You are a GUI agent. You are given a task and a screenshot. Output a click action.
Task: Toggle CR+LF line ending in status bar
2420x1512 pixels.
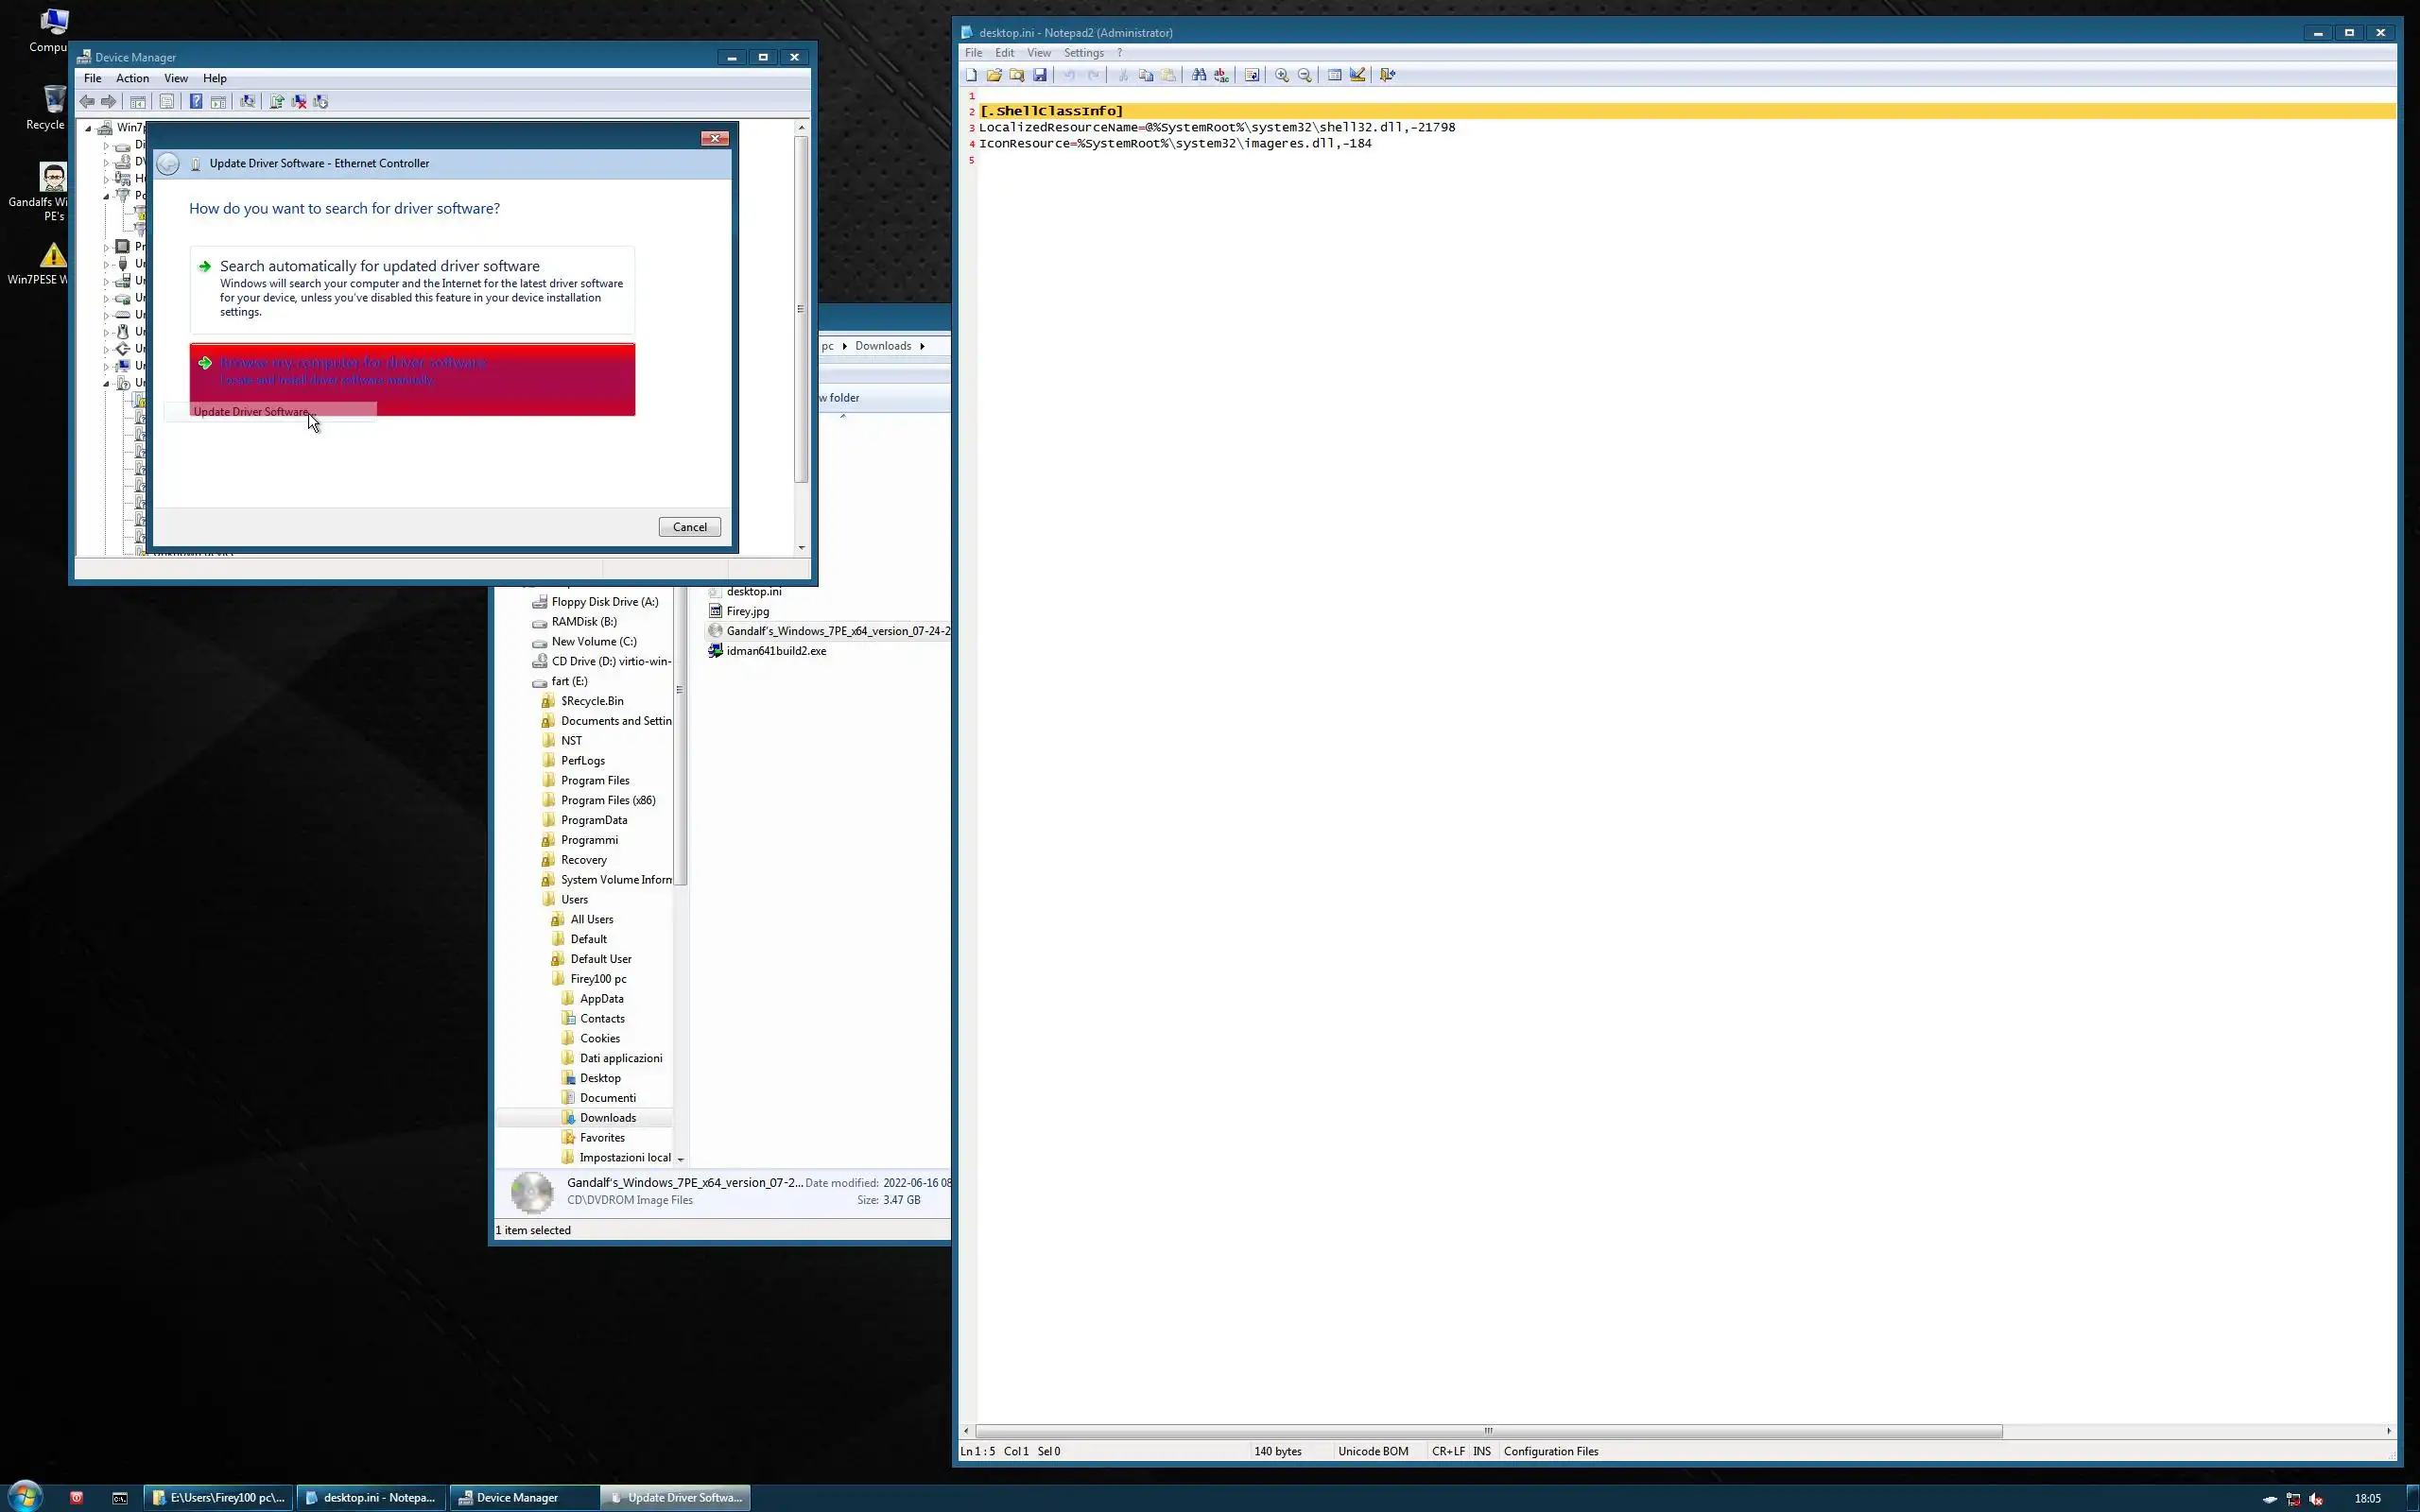click(x=1447, y=1451)
